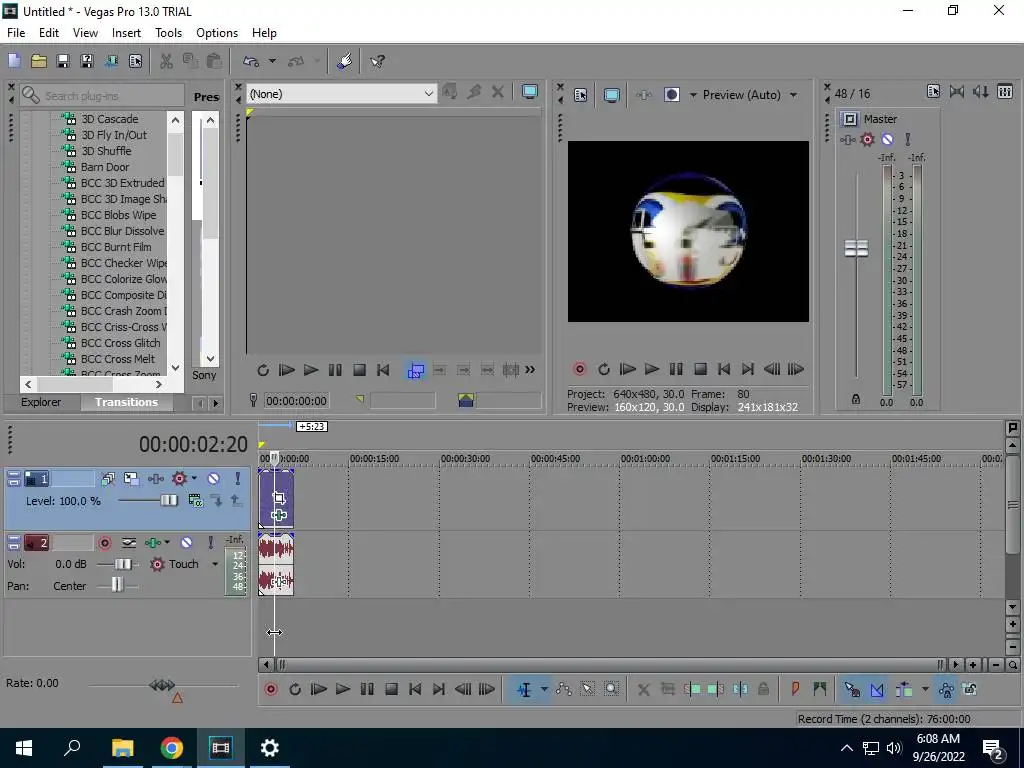This screenshot has width=1024, height=768.
Task: Solo video track 1
Action: (238, 479)
